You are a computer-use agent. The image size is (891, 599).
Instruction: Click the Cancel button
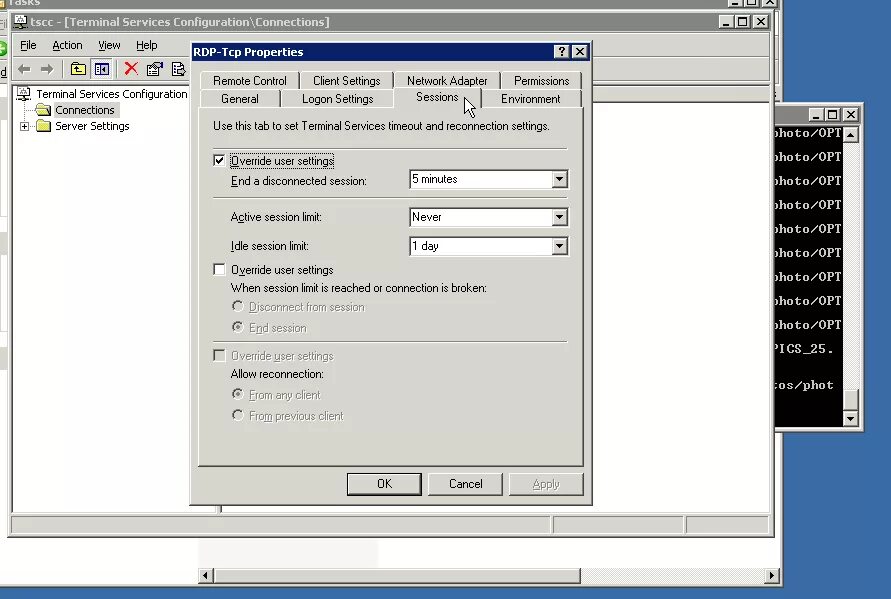pos(465,484)
